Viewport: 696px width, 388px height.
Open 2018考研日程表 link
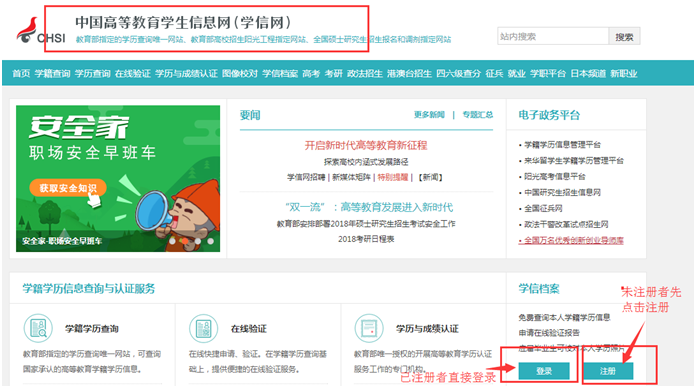(366, 239)
